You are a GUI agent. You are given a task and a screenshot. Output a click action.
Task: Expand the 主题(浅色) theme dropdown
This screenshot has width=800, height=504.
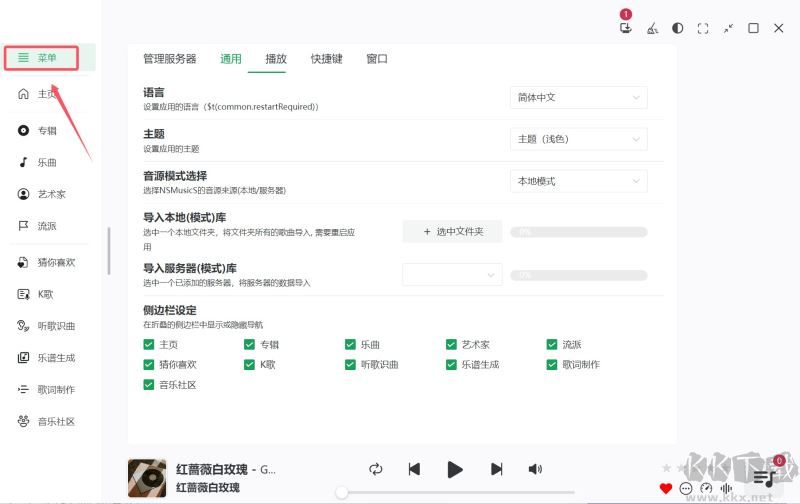tap(578, 139)
